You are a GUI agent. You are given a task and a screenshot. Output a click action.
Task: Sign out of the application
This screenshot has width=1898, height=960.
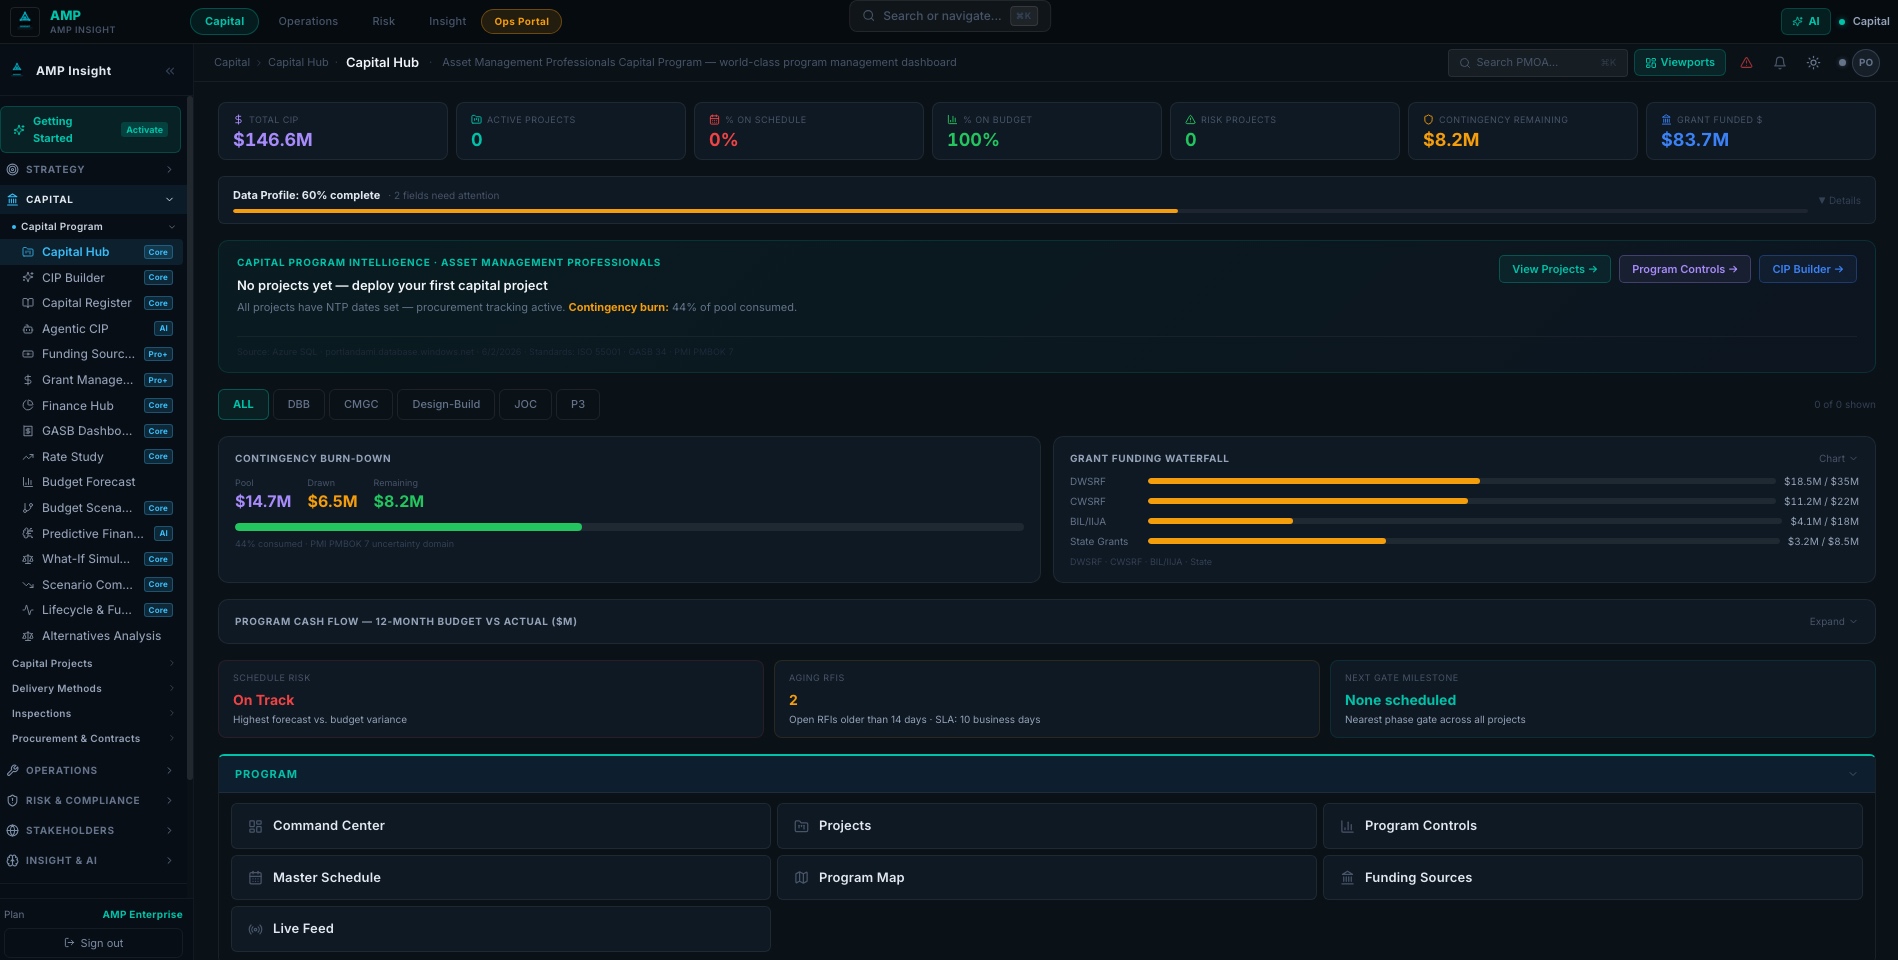tap(93, 943)
